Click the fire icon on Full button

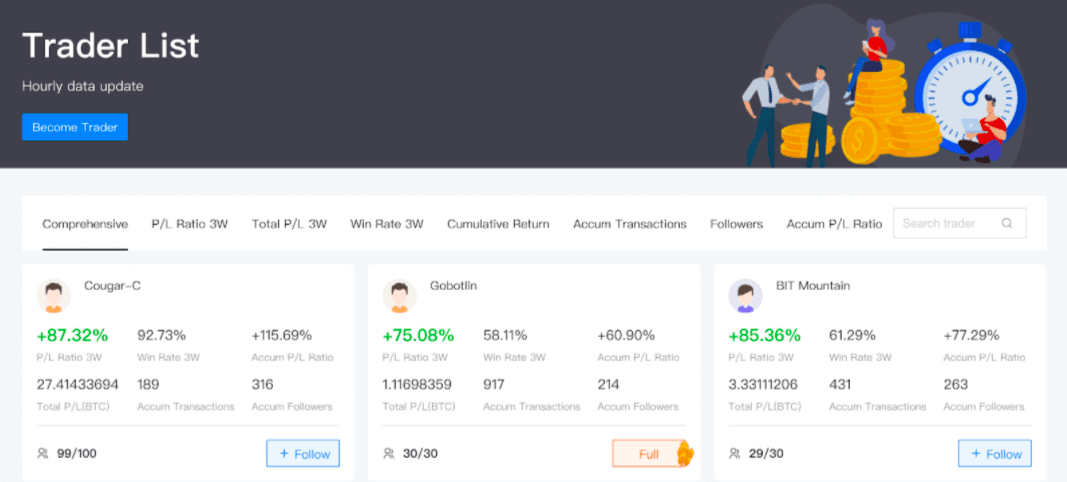[685, 454]
